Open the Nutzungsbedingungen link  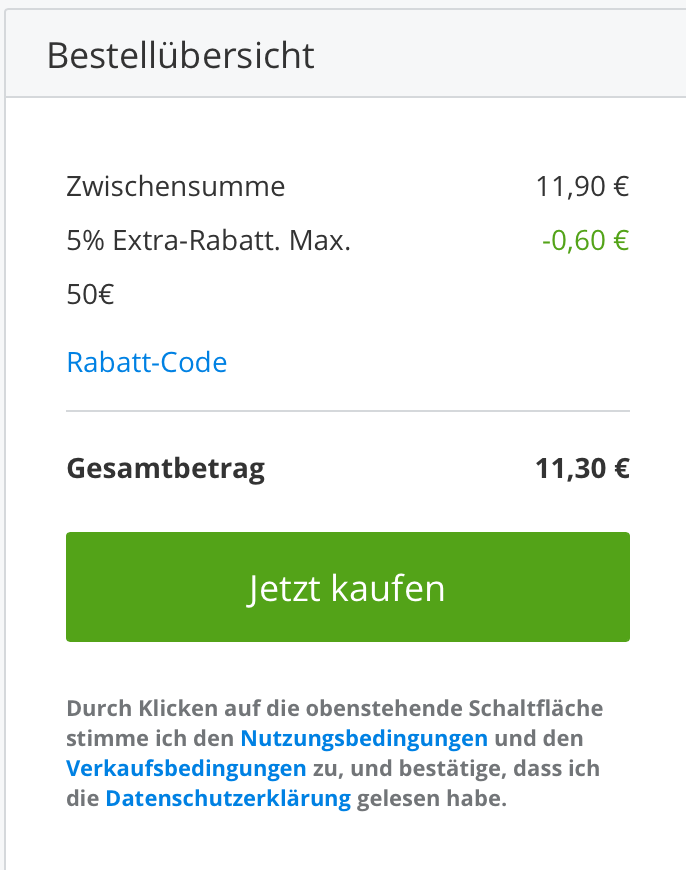coord(364,739)
